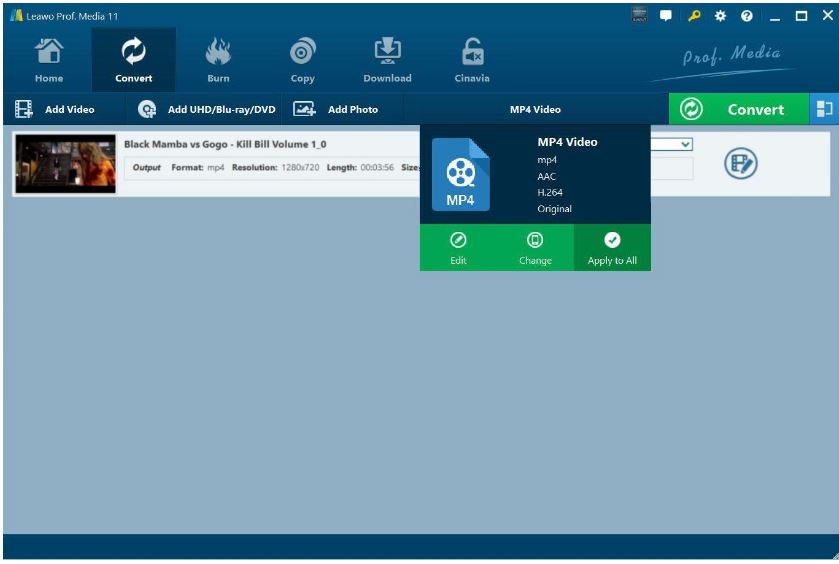Apply profile to all files
Image resolution: width=839 pixels, height=564 pixels.
[x=612, y=248]
